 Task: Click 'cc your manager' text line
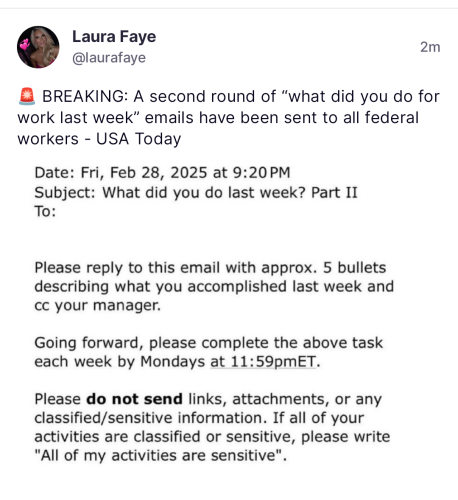pos(97,305)
